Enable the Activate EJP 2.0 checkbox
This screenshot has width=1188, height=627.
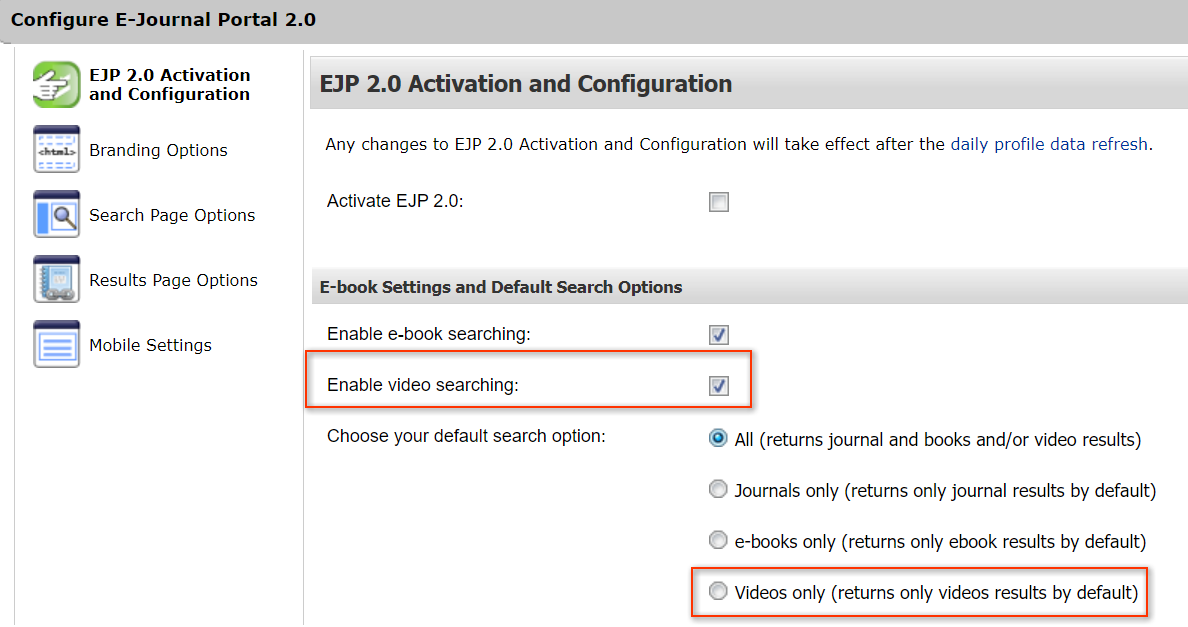coord(718,202)
